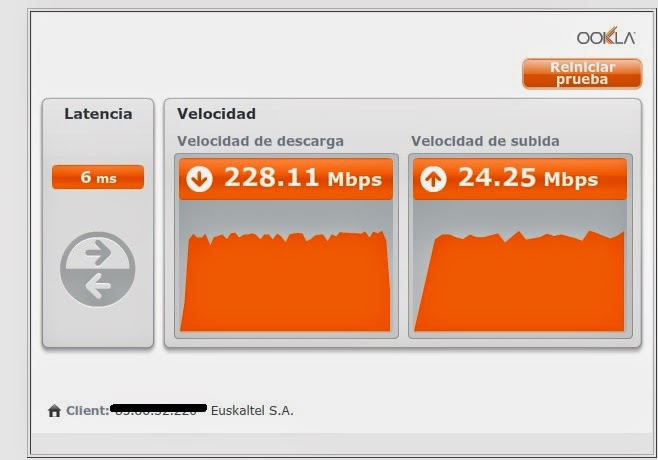
Task: Click the Euskaltel S.A. provider text
Action: tap(252, 410)
